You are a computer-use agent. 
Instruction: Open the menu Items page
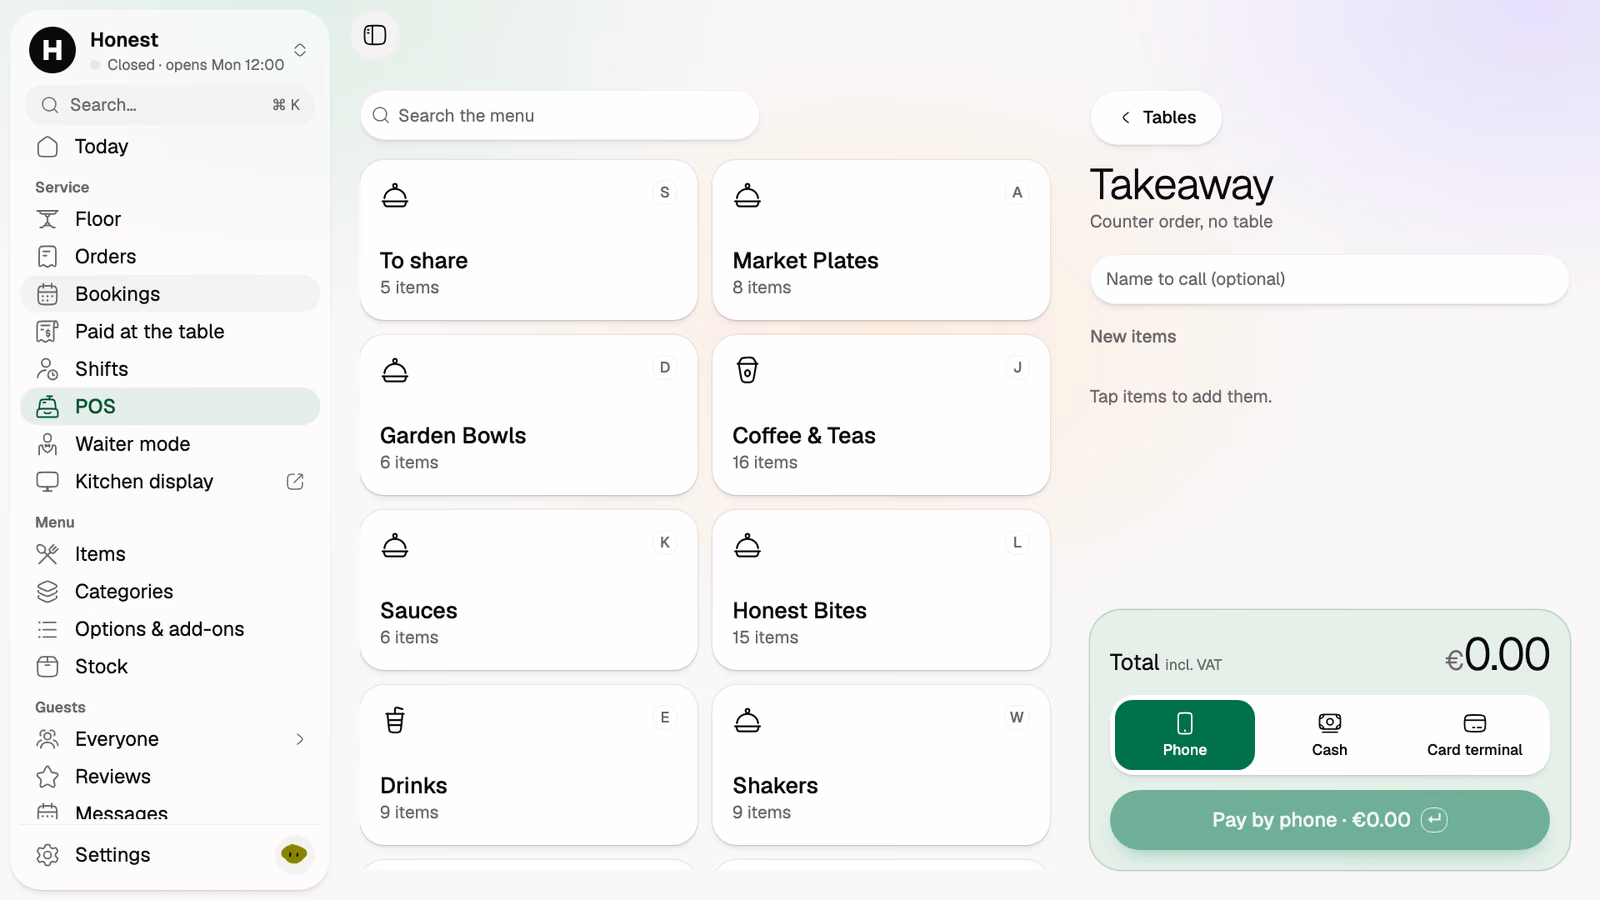click(x=170, y=554)
